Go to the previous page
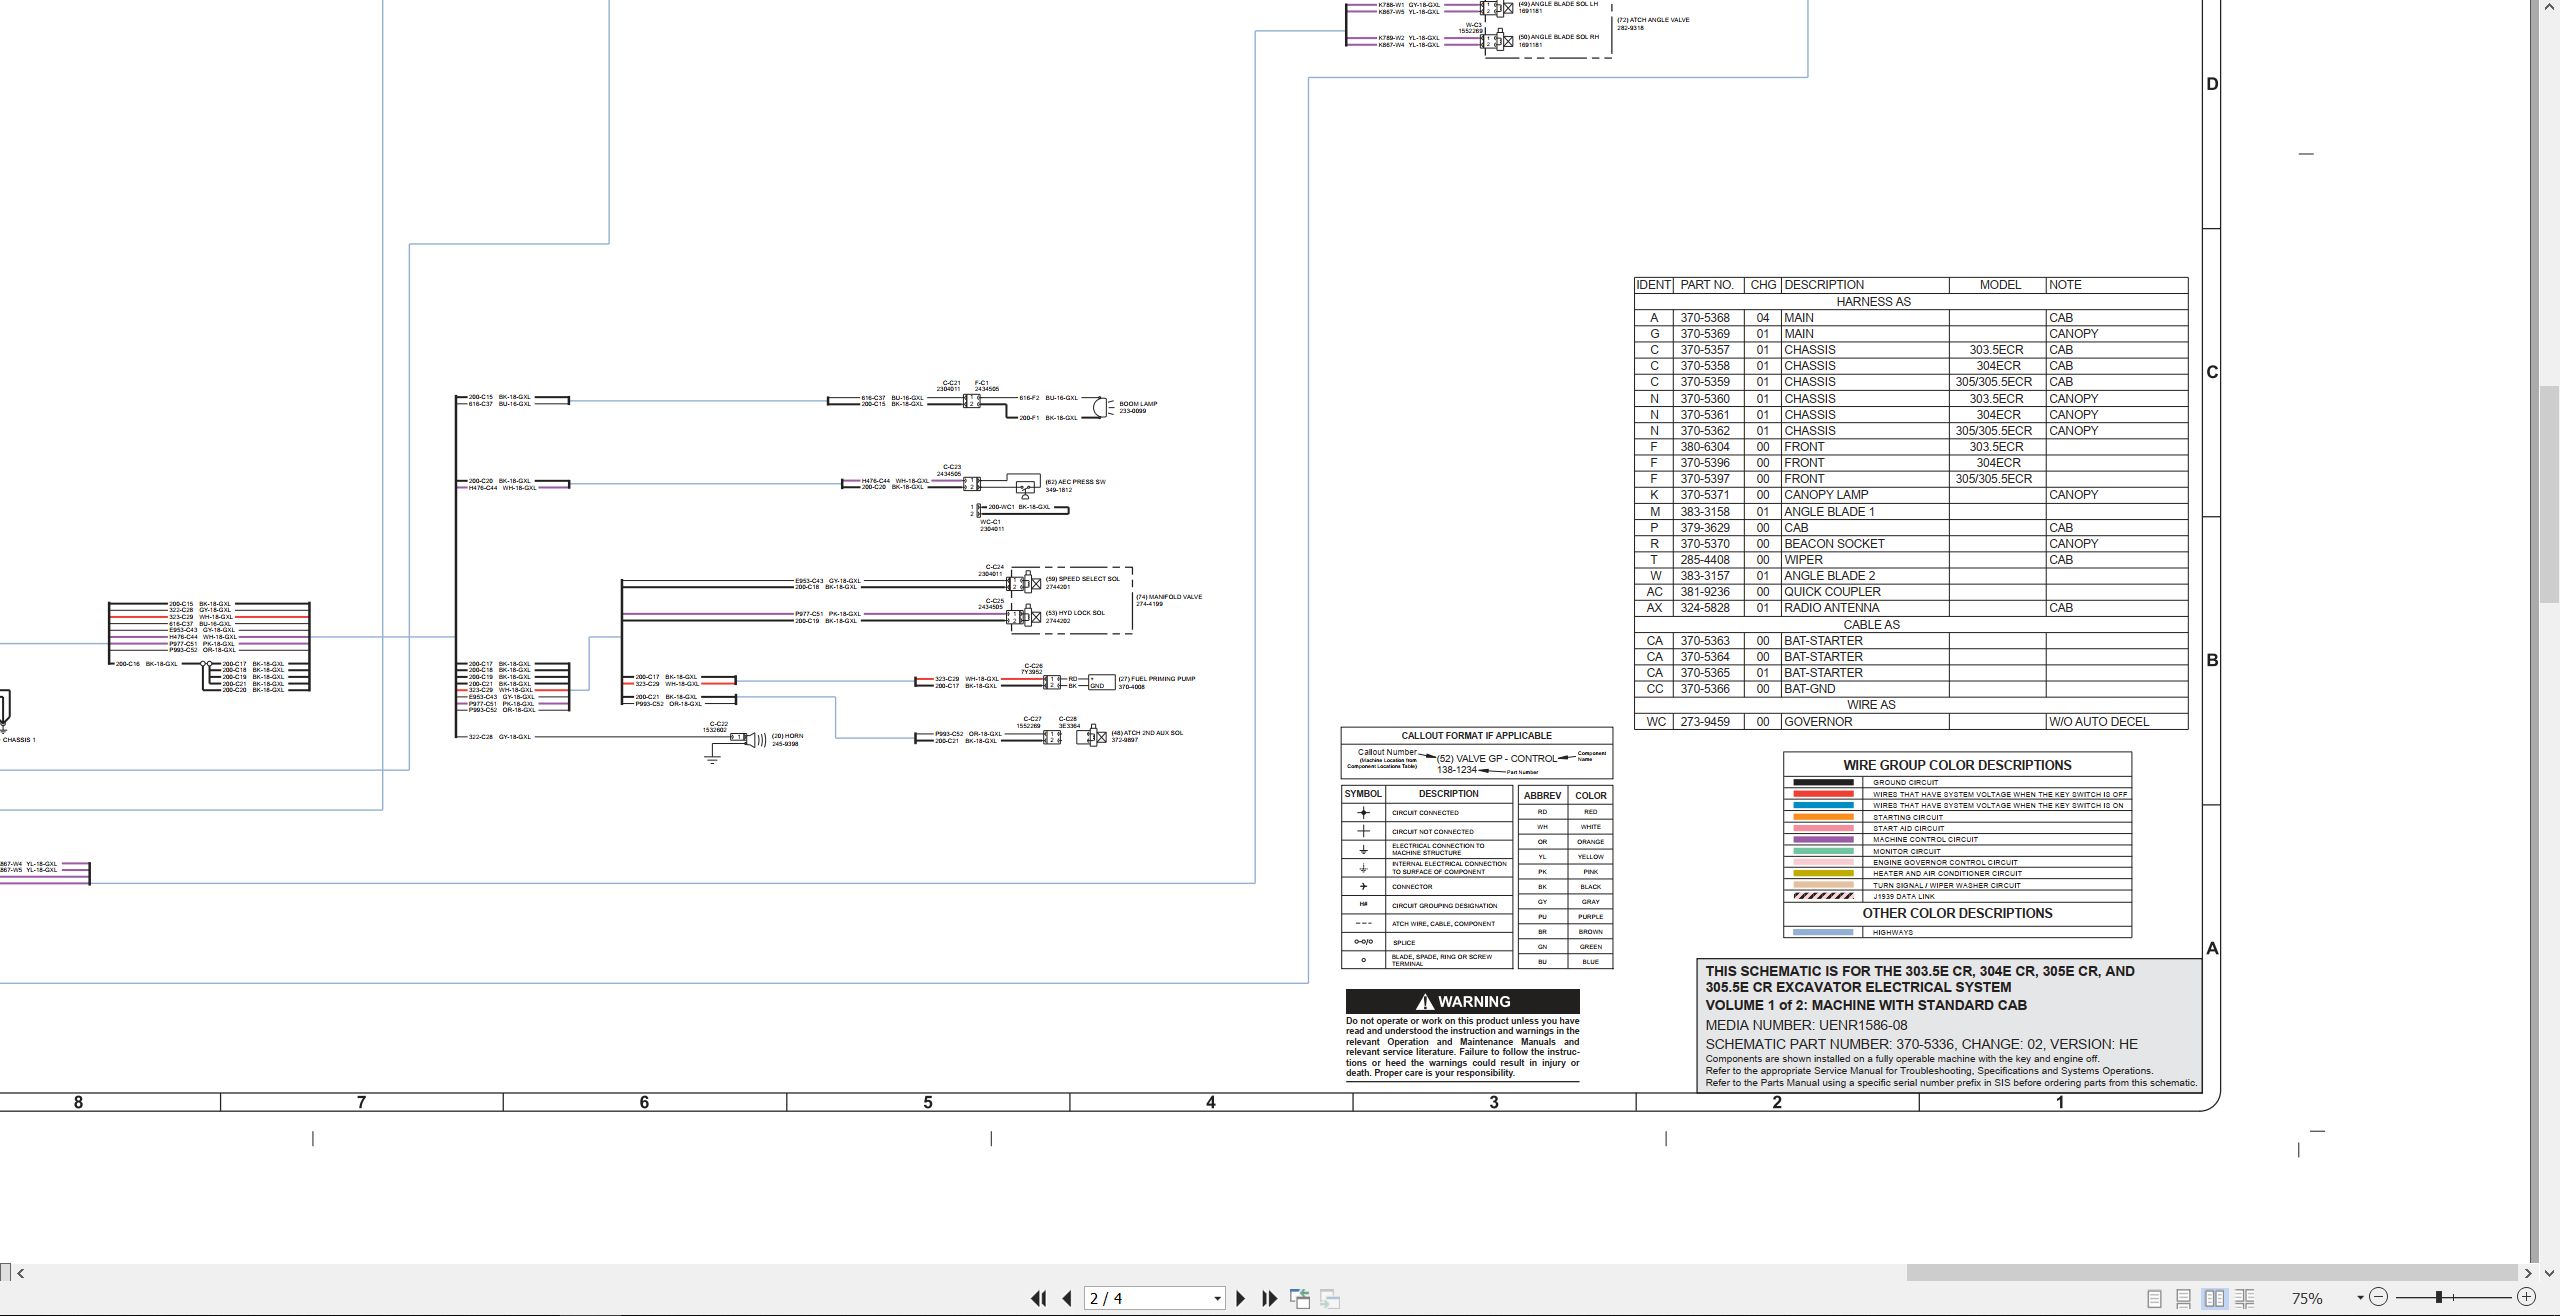 [x=1067, y=1298]
